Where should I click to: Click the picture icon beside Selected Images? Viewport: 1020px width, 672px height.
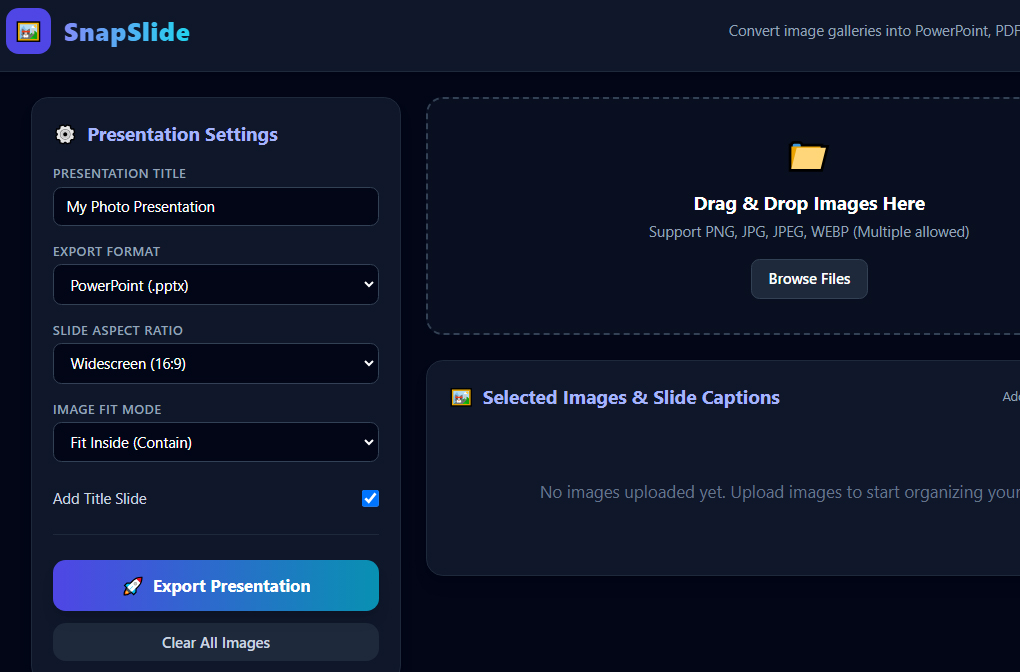point(461,397)
